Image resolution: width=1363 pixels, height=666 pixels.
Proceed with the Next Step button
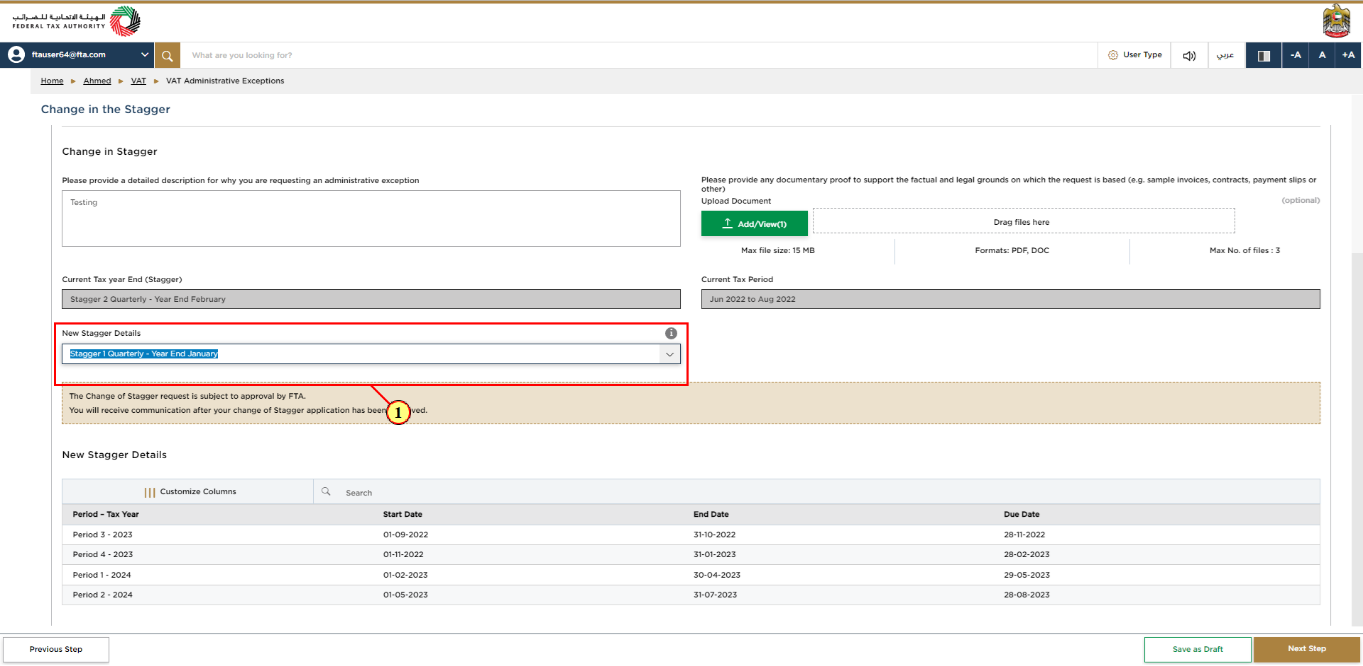pyautogui.click(x=1307, y=649)
